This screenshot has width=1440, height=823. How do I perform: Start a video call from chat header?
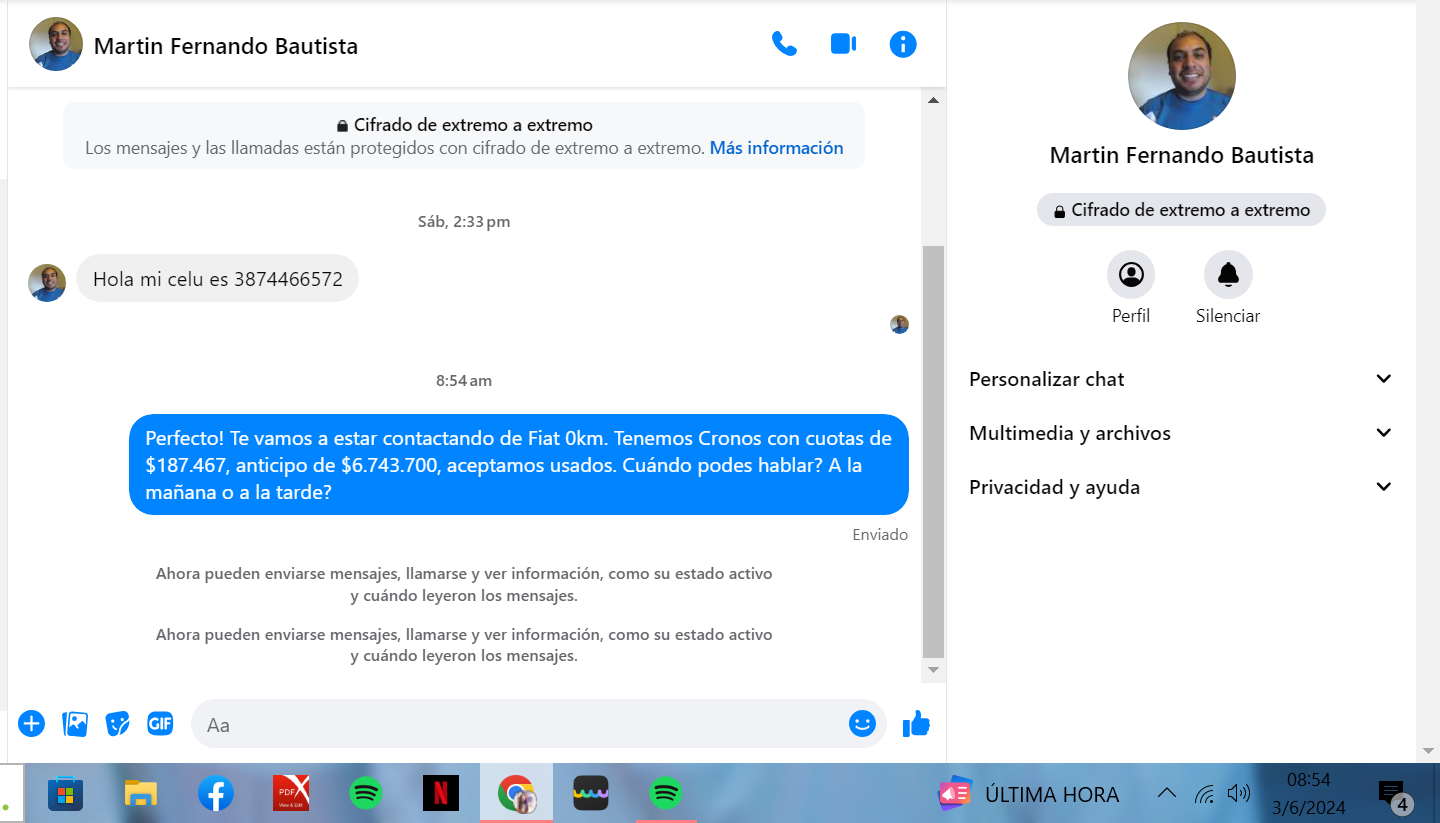point(843,44)
